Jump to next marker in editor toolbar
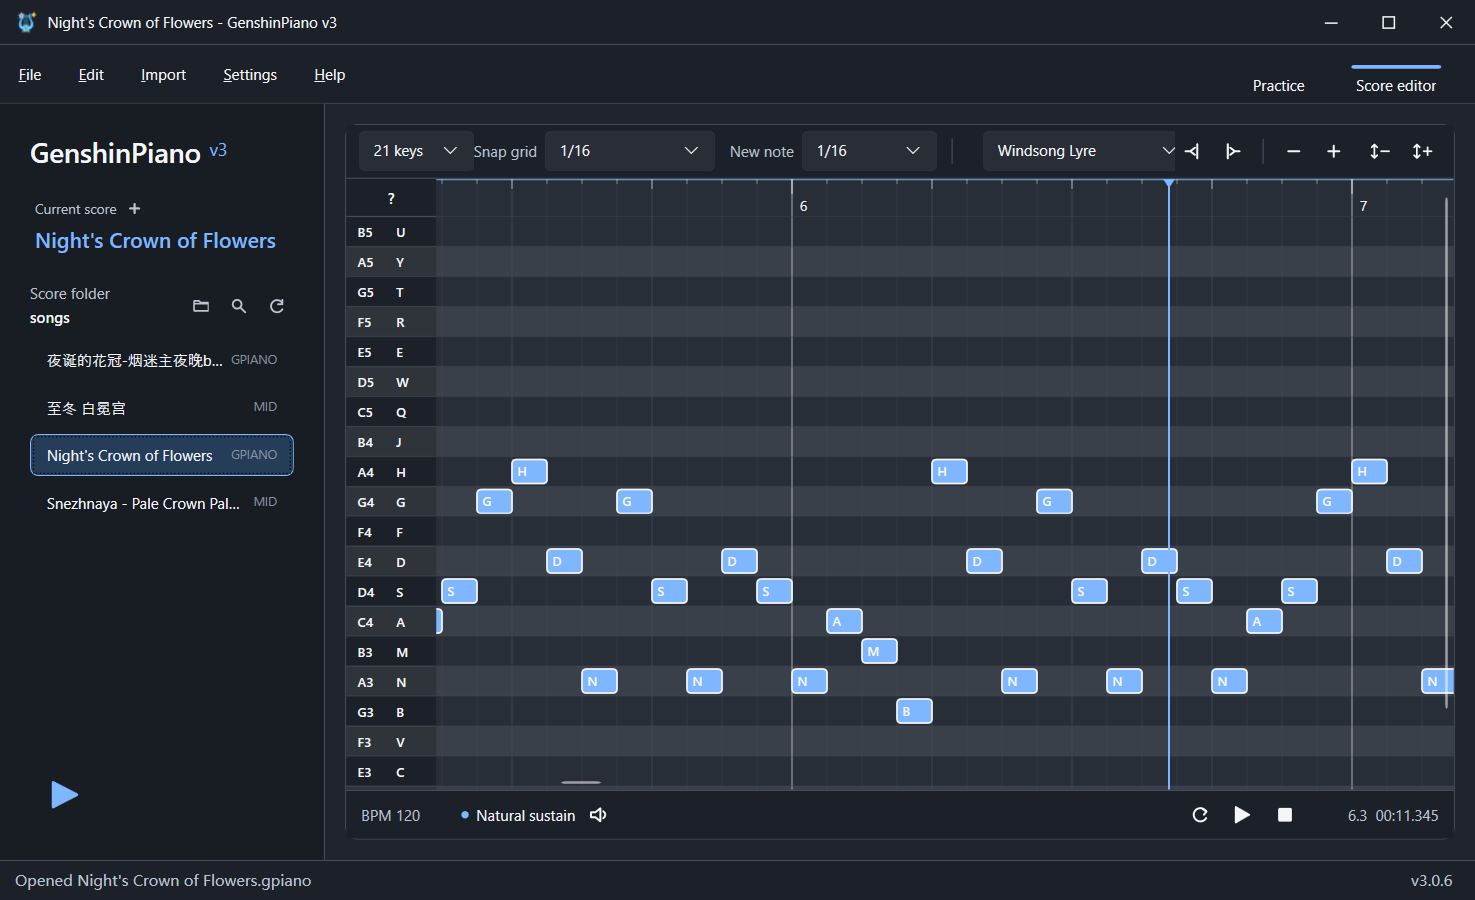The height and width of the screenshot is (900, 1475). pyautogui.click(x=1233, y=151)
